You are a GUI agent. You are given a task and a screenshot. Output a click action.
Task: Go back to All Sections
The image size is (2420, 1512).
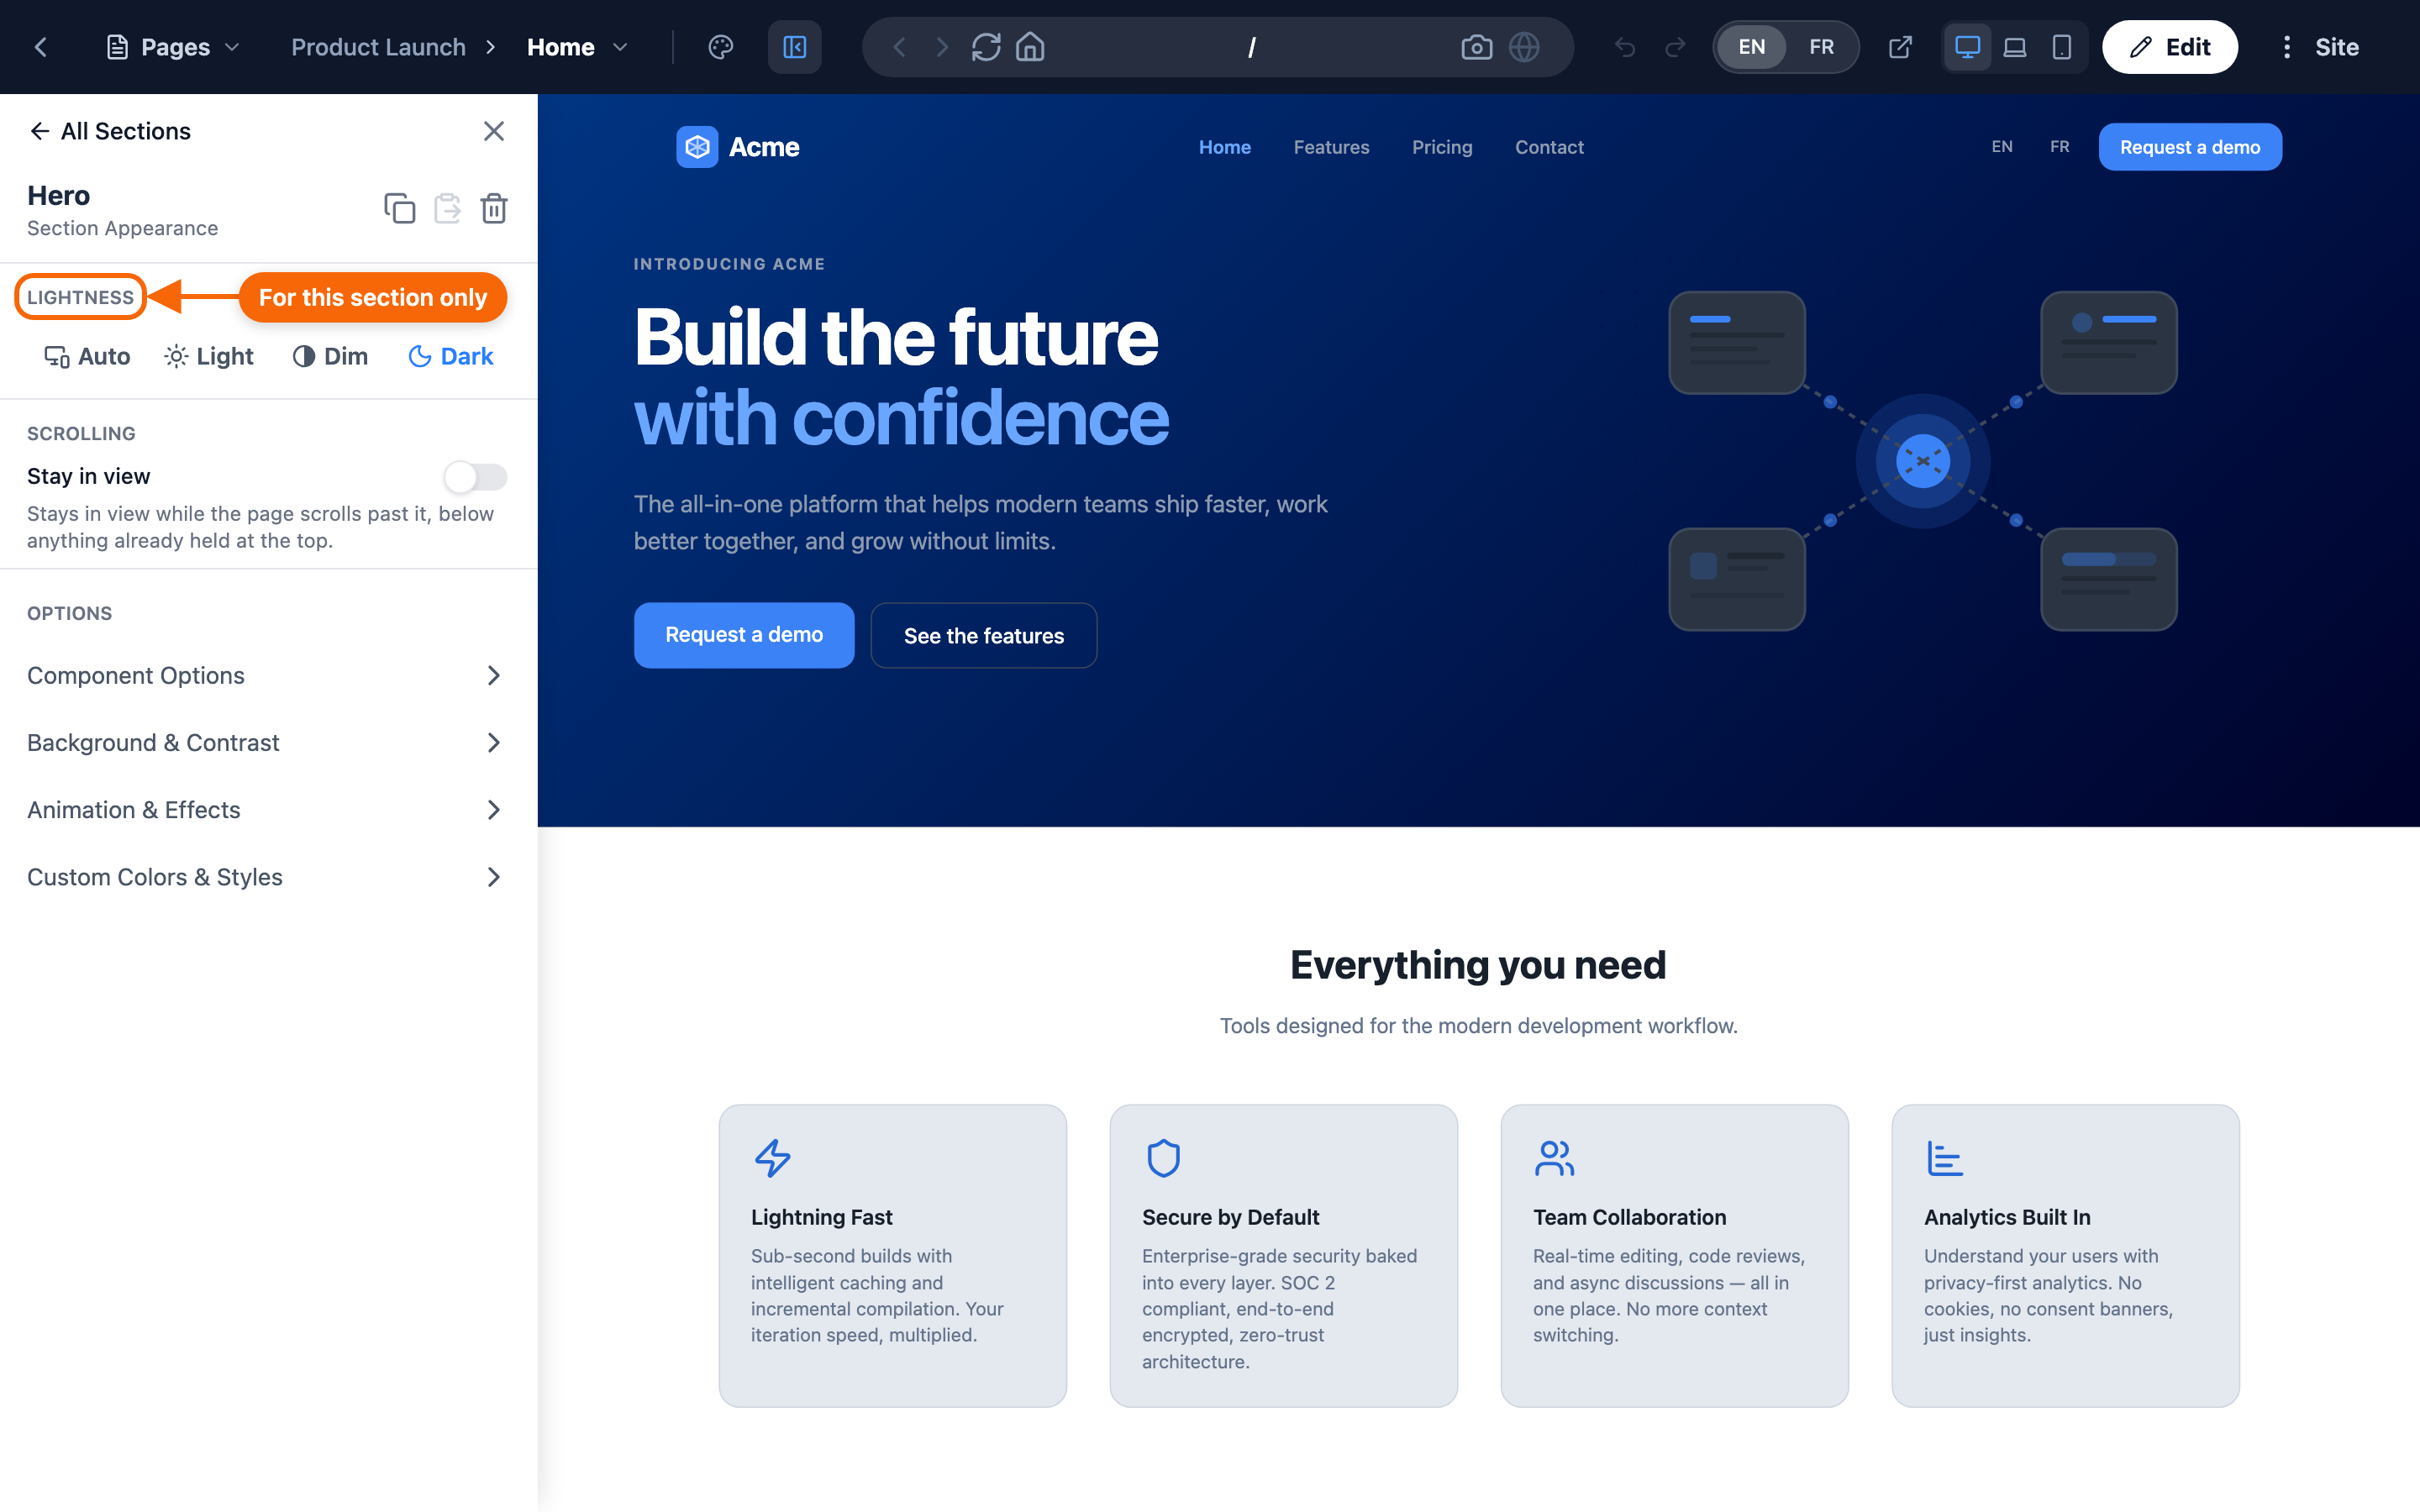[109, 131]
